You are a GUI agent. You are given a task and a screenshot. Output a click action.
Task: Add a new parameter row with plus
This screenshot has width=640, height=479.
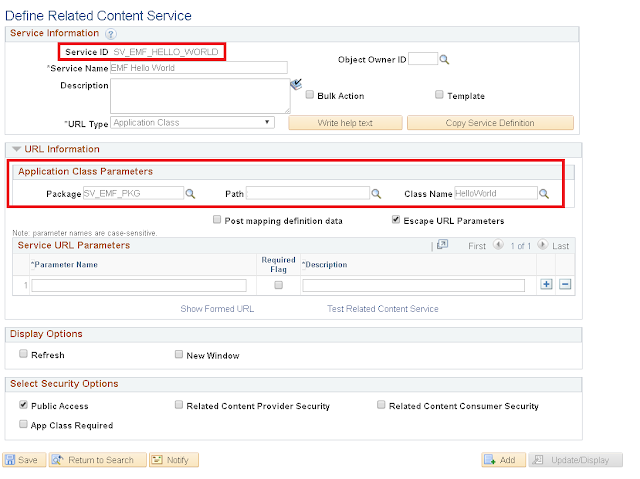[x=547, y=285]
